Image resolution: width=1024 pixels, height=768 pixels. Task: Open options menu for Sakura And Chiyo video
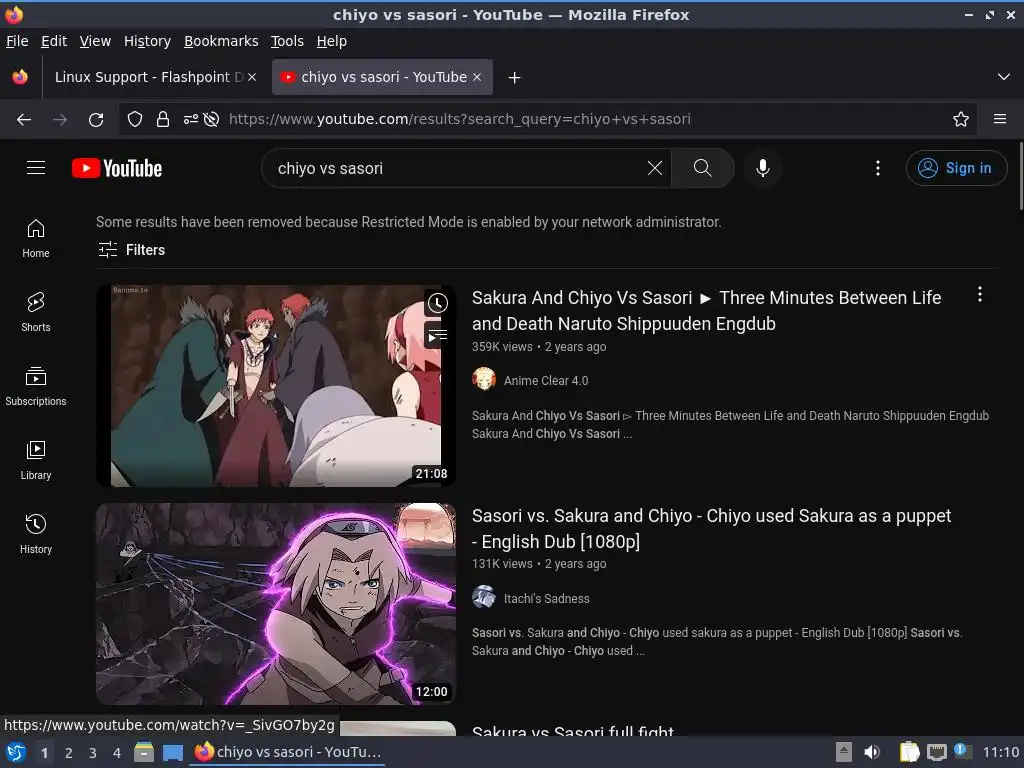980,294
